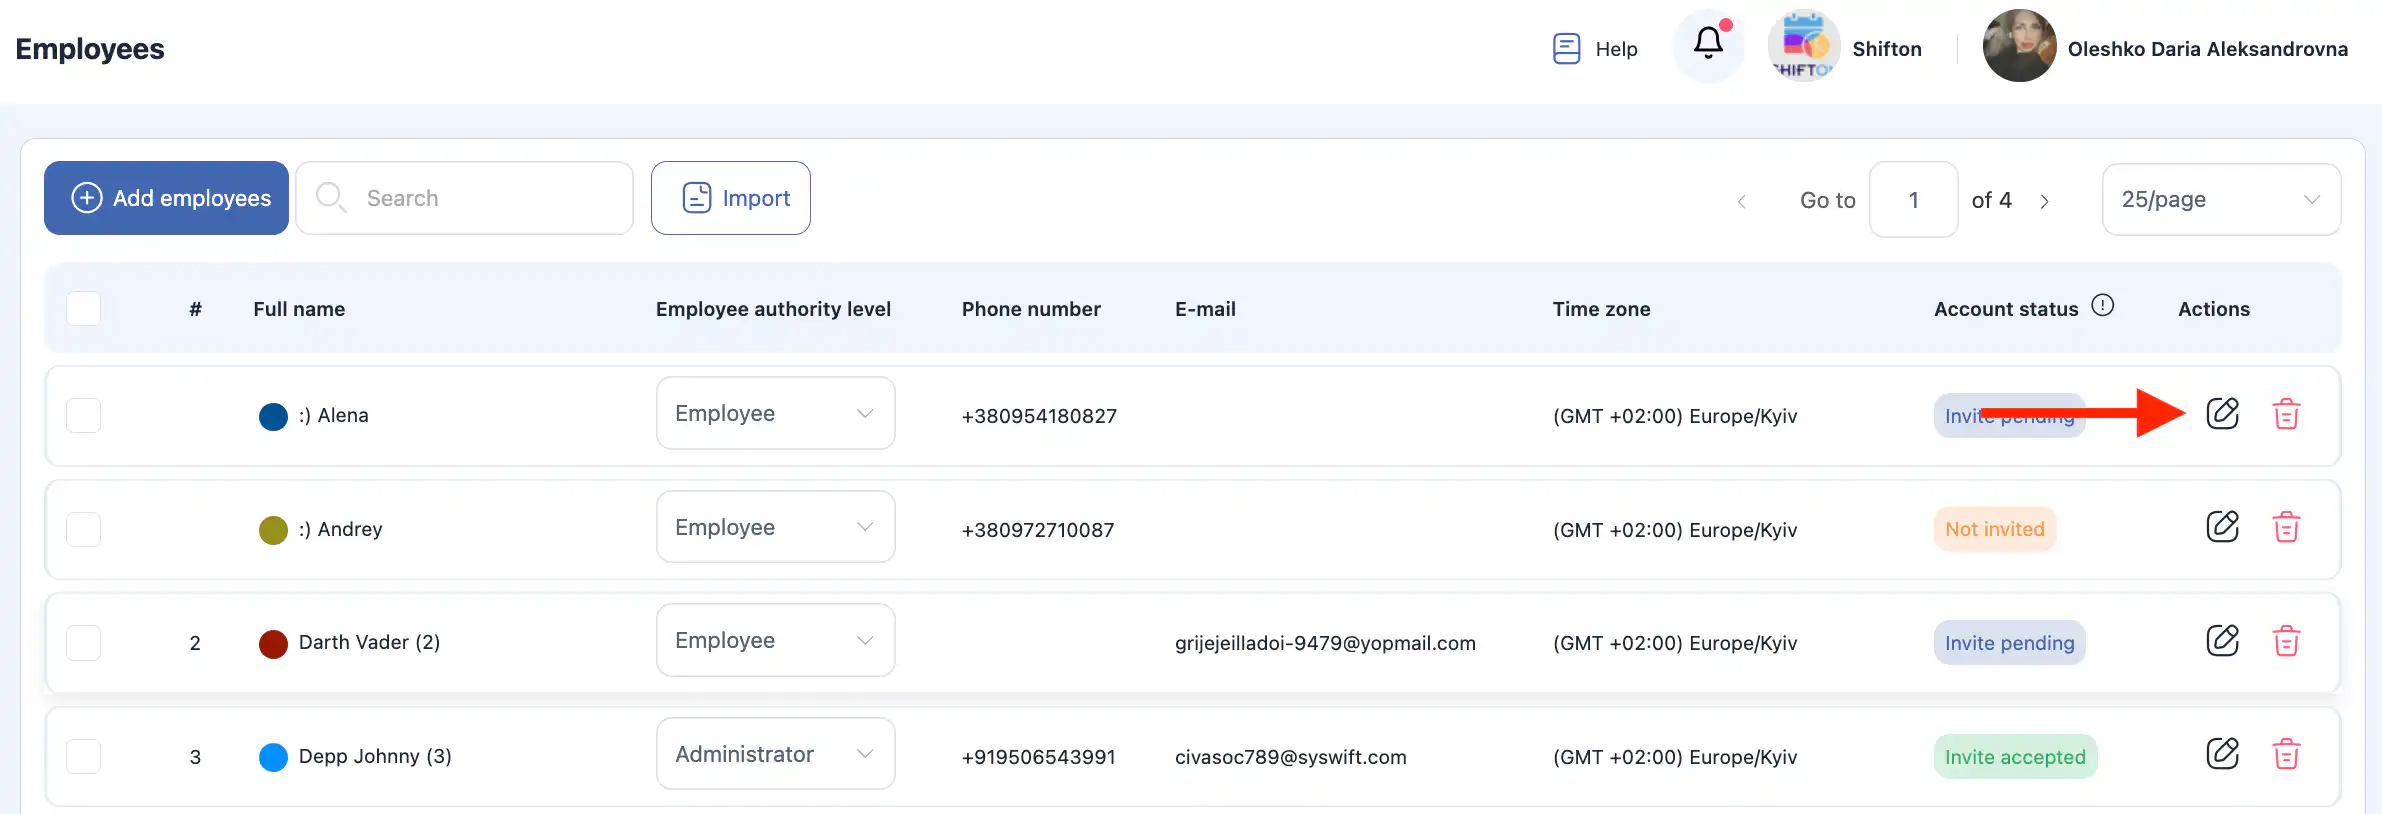Click the edit icon for Alena
The width and height of the screenshot is (2382, 814).
coord(2222,414)
